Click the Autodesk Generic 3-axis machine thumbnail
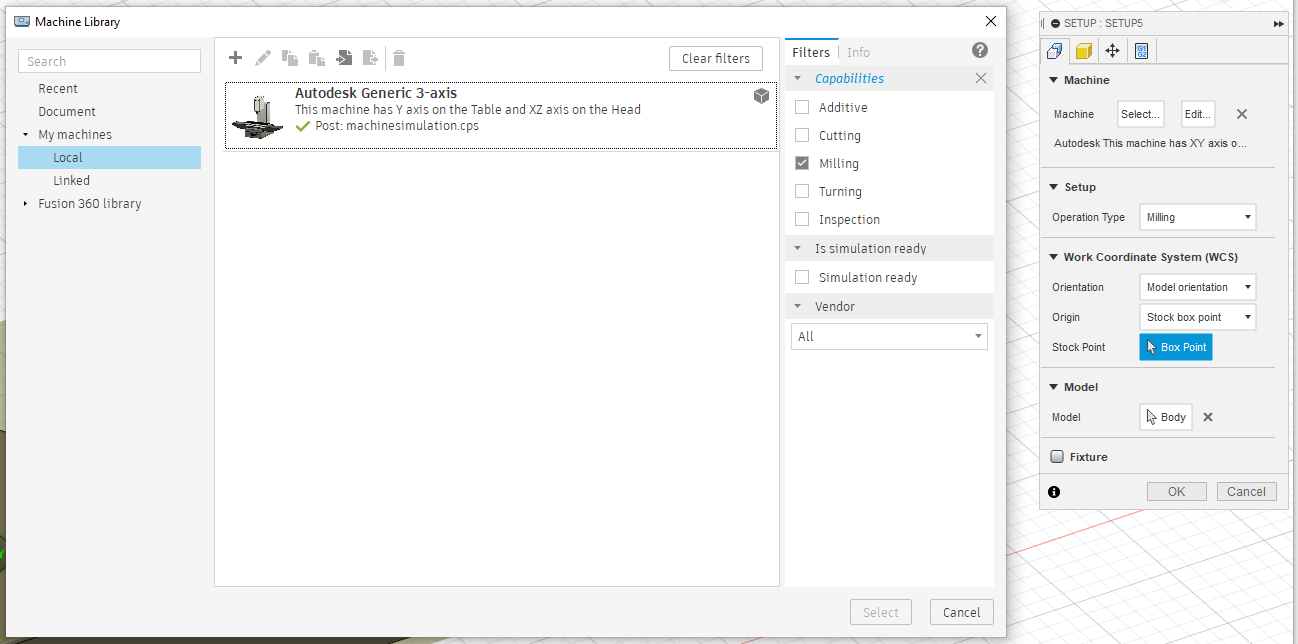This screenshot has width=1298, height=644. [x=258, y=116]
